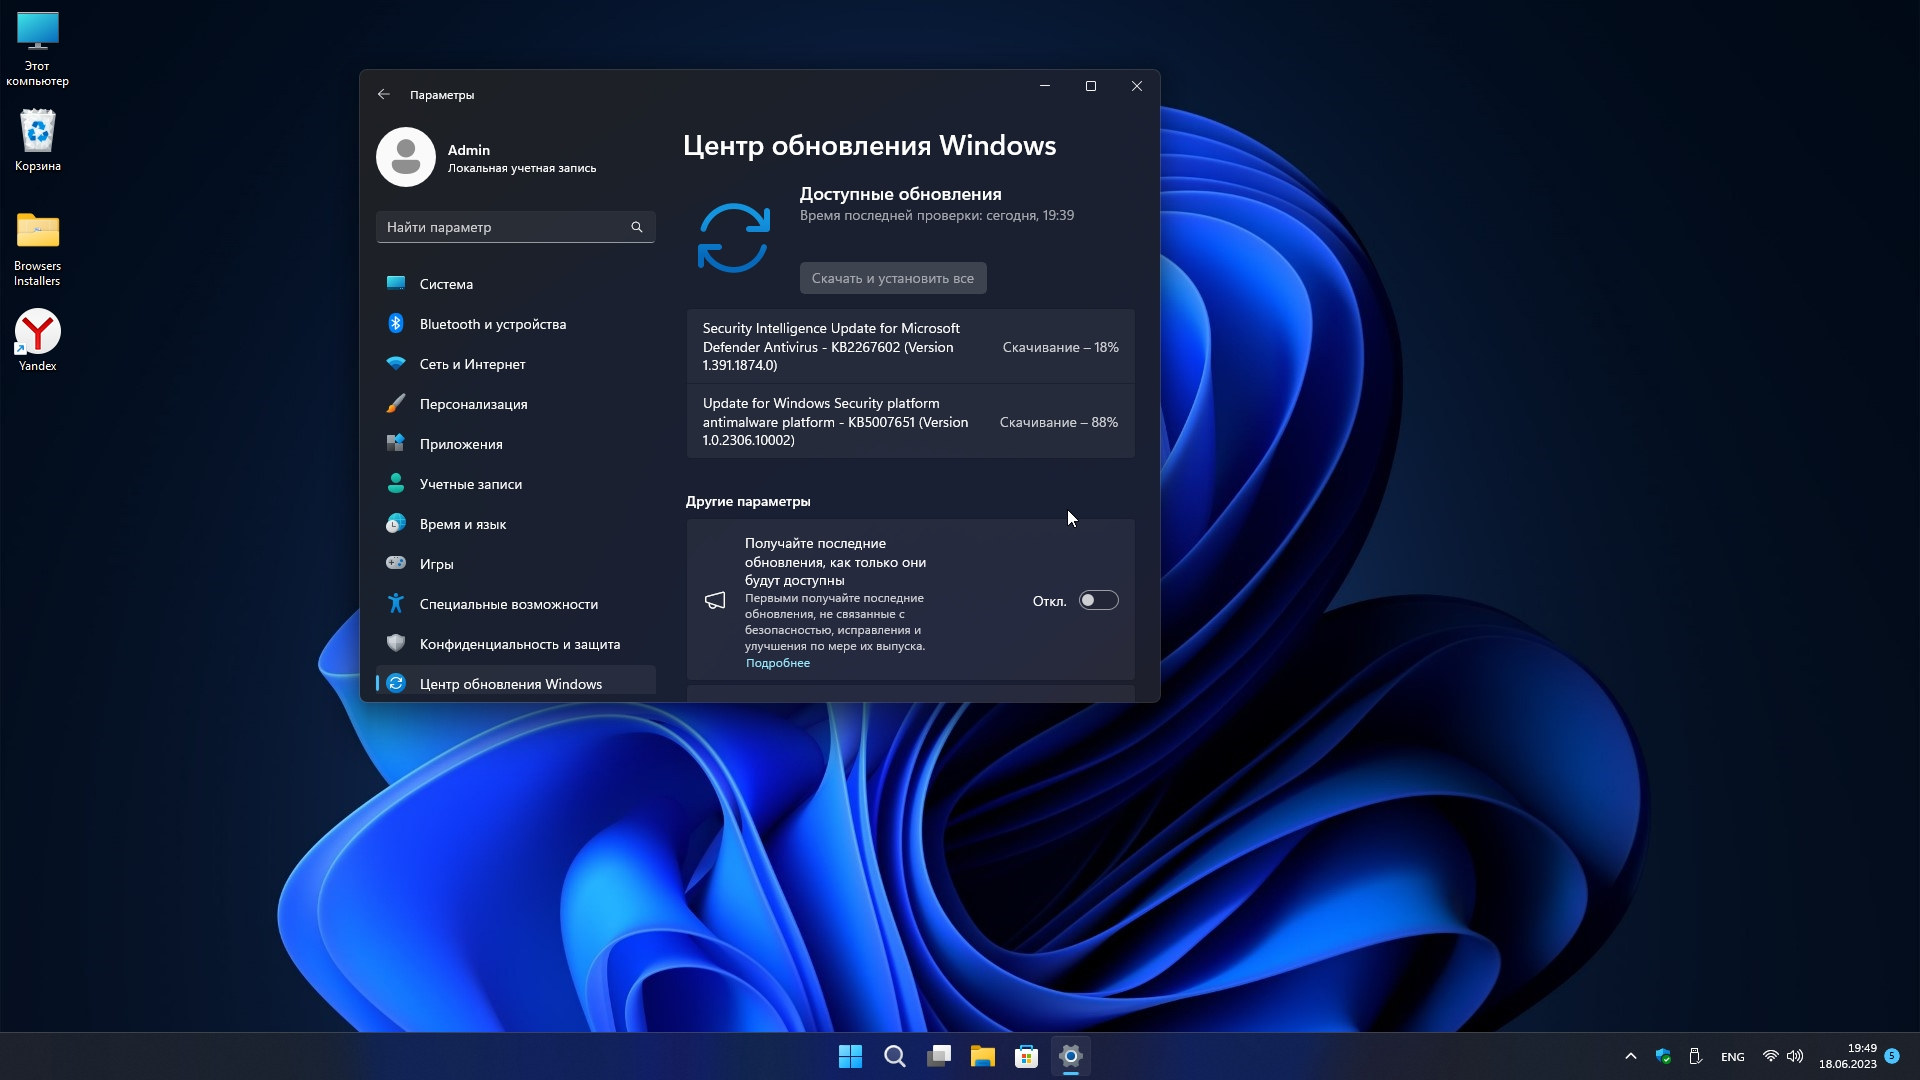Open Конфиденциальность и защита settings
Screen dimensions: 1920x1080
[519, 644]
